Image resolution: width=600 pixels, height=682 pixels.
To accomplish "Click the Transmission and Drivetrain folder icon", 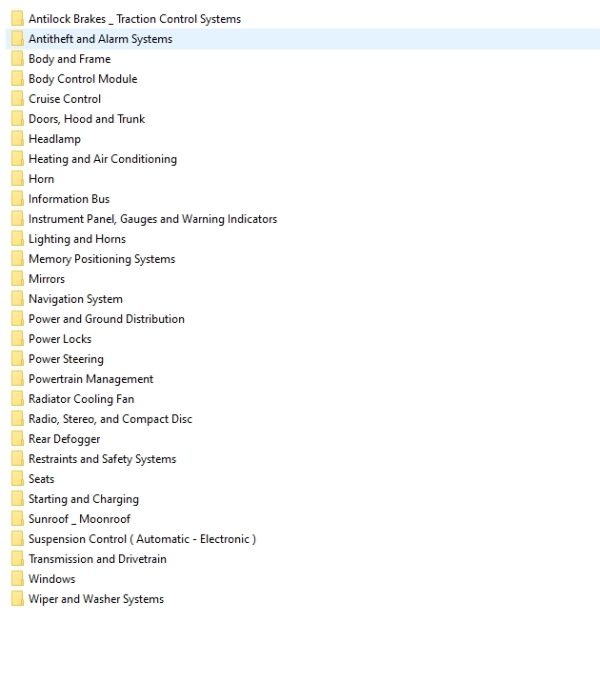I will (17, 559).
